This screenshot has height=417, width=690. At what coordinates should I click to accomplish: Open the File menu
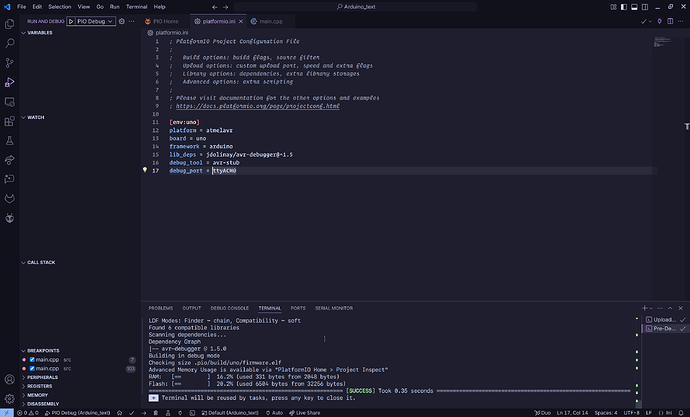click(22, 7)
